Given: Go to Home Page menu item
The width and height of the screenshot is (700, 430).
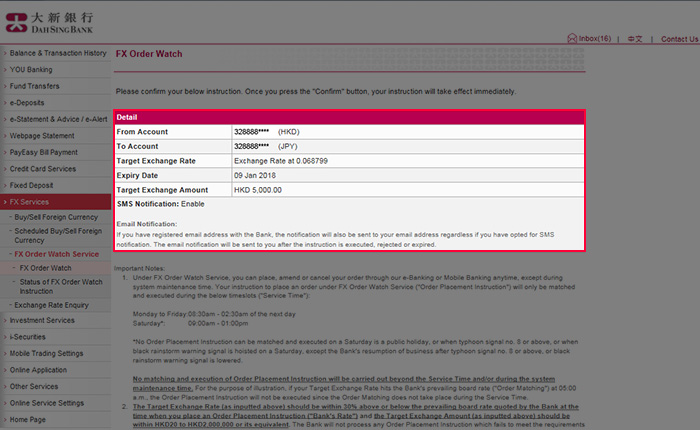Looking at the screenshot, I should (x=28, y=419).
